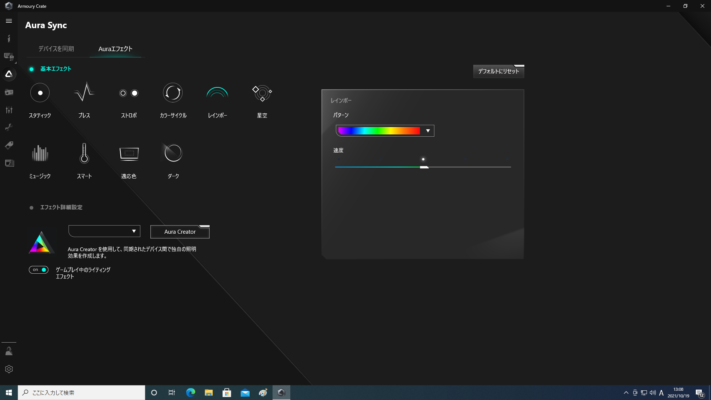
Task: Click the rainbow gradient pattern swatch
Action: tap(379, 131)
